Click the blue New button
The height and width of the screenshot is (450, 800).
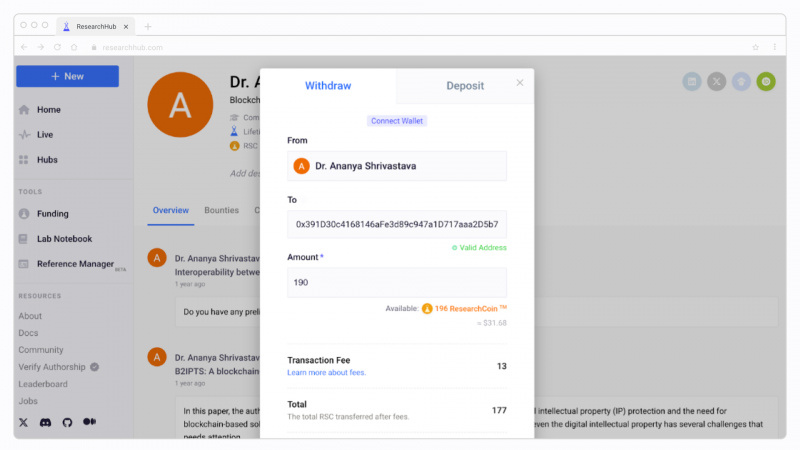[67, 76]
